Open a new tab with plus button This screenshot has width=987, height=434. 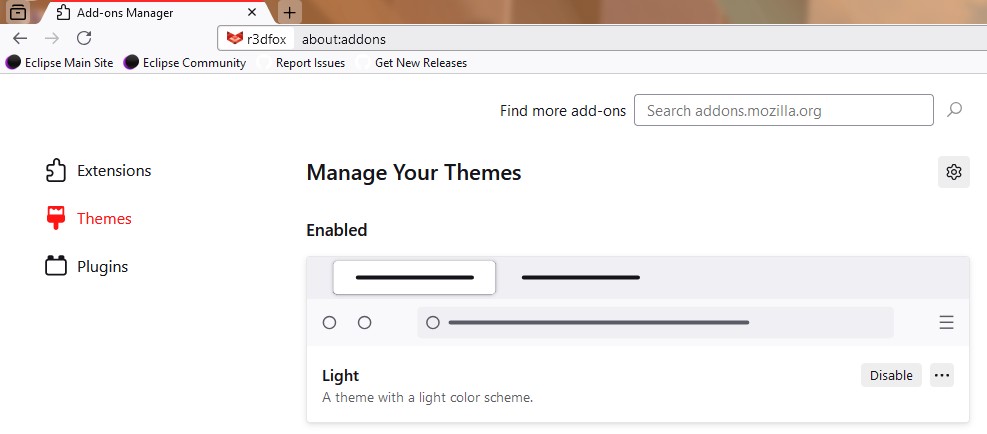pyautogui.click(x=289, y=13)
